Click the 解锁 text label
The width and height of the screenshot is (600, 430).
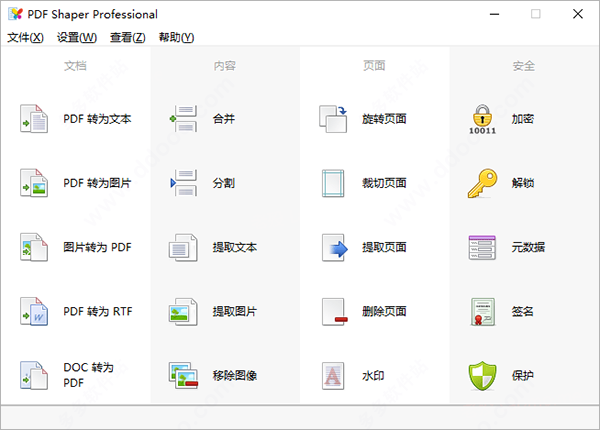point(523,183)
